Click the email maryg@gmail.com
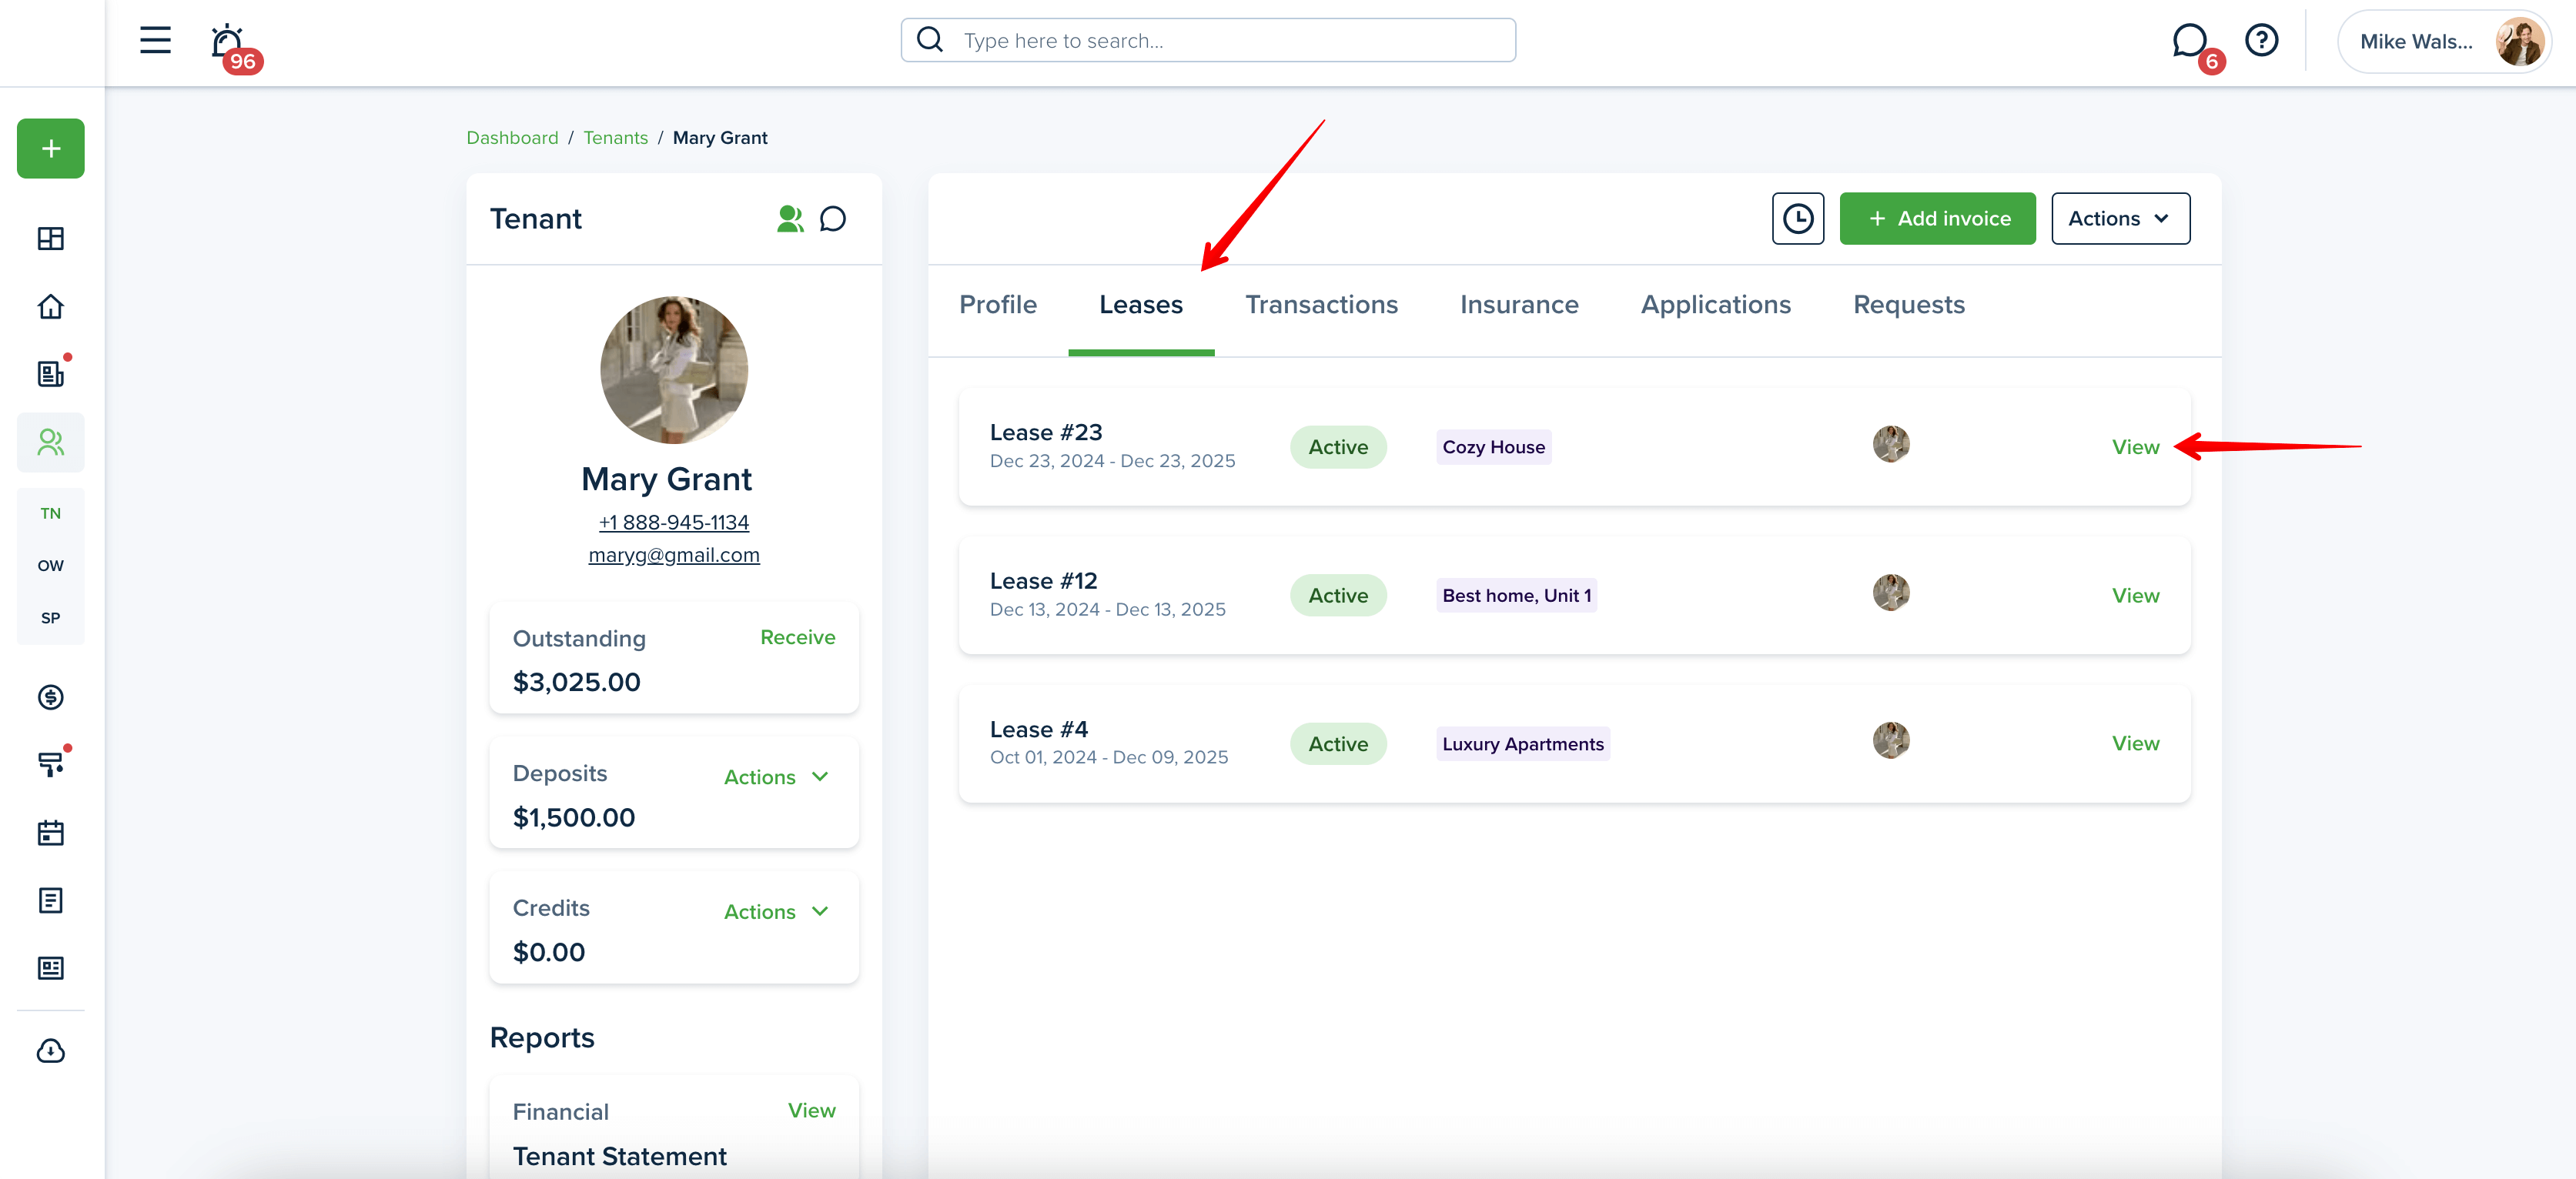The width and height of the screenshot is (2576, 1179). pyautogui.click(x=674, y=555)
